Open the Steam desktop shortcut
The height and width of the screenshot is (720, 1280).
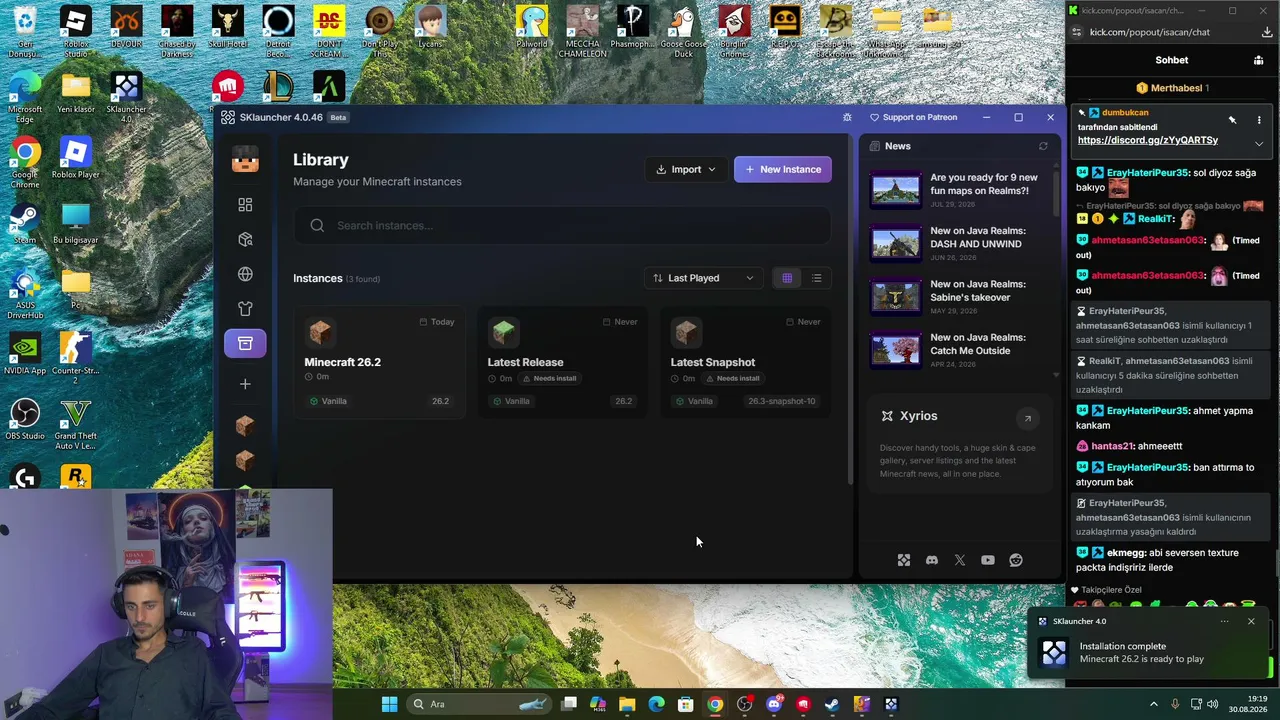[25, 224]
